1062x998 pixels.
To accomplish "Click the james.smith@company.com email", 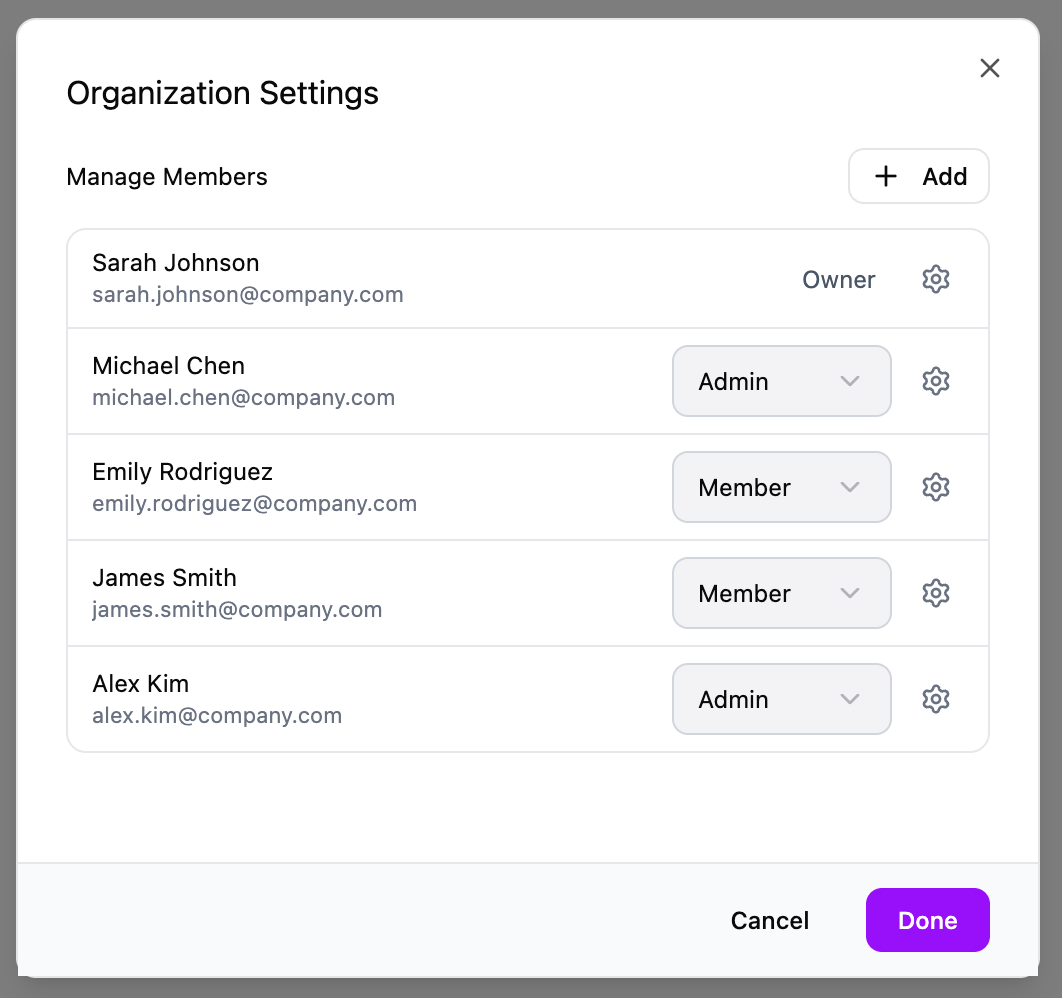I will 237,610.
